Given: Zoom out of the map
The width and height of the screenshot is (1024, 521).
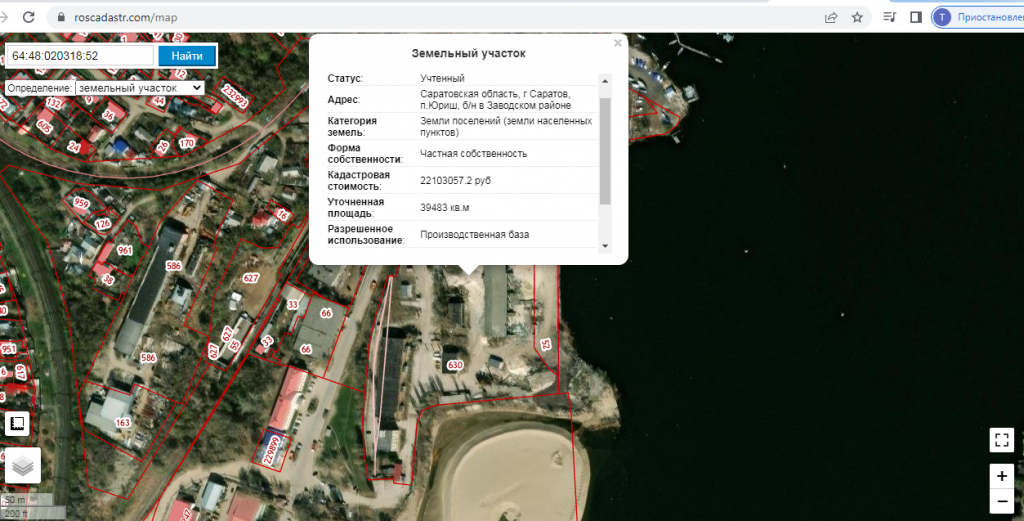Looking at the screenshot, I should point(1002,500).
